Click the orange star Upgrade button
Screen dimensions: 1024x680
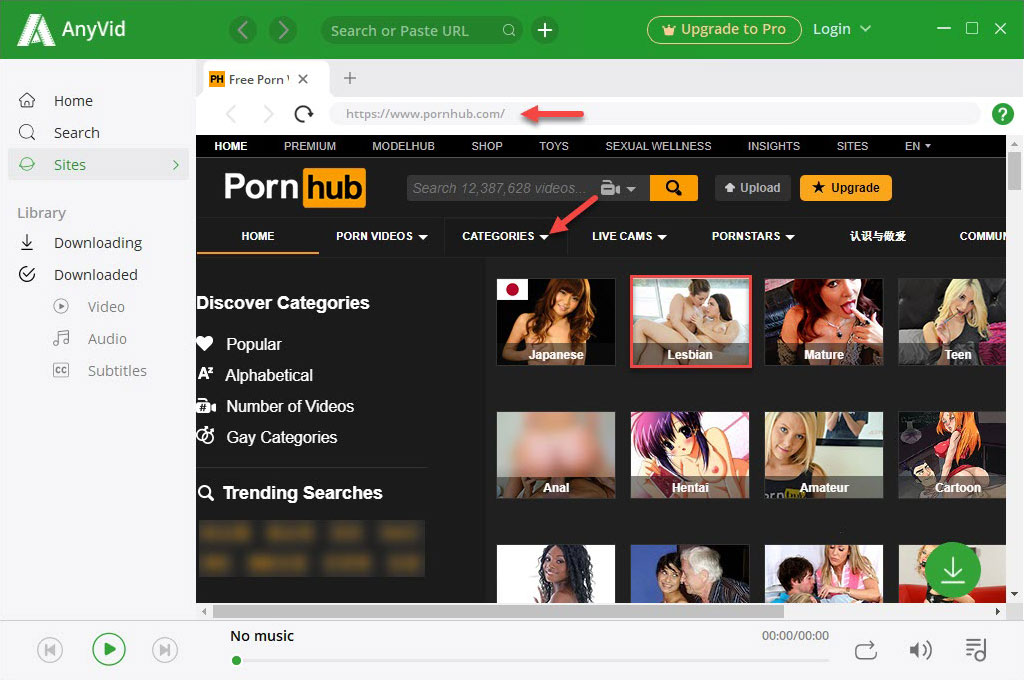pyautogui.click(x=846, y=188)
